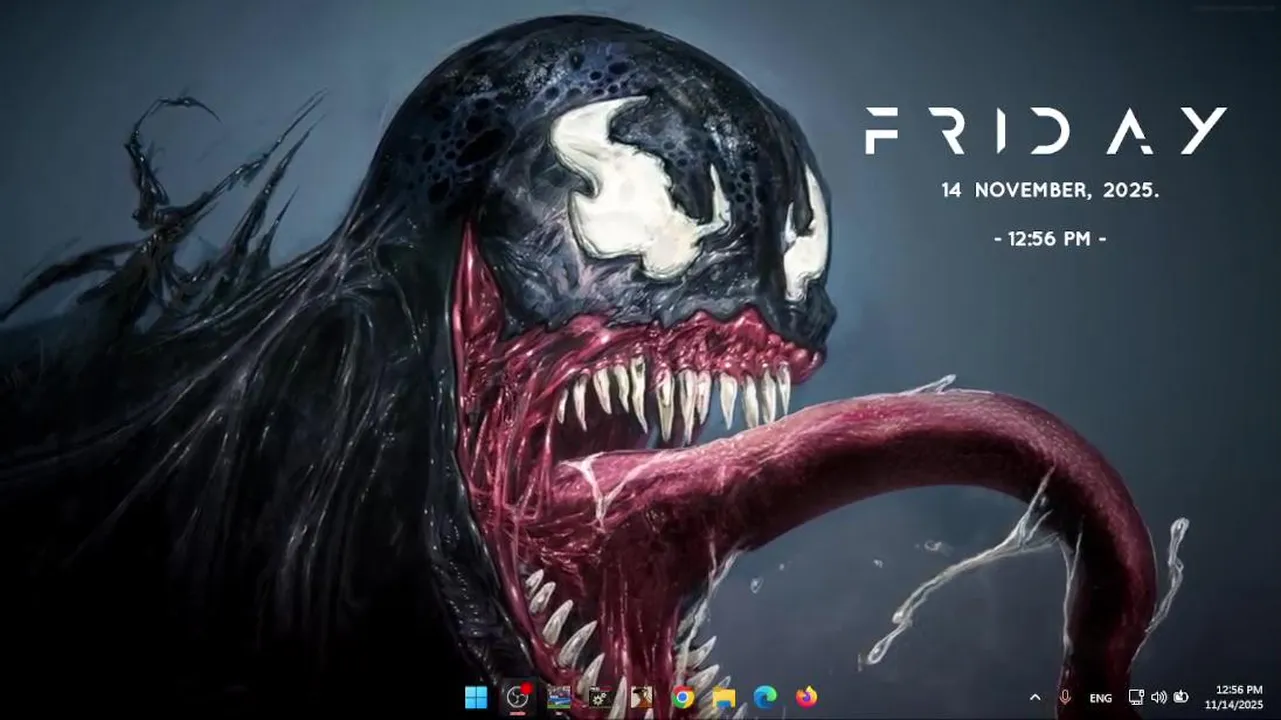Image resolution: width=1281 pixels, height=720 pixels.
Task: Expand the hidden system tray icons chevron
Action: pos(1035,697)
